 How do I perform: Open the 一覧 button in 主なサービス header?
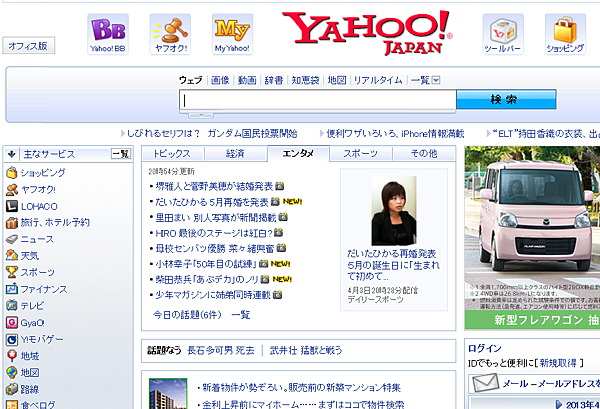tap(121, 154)
